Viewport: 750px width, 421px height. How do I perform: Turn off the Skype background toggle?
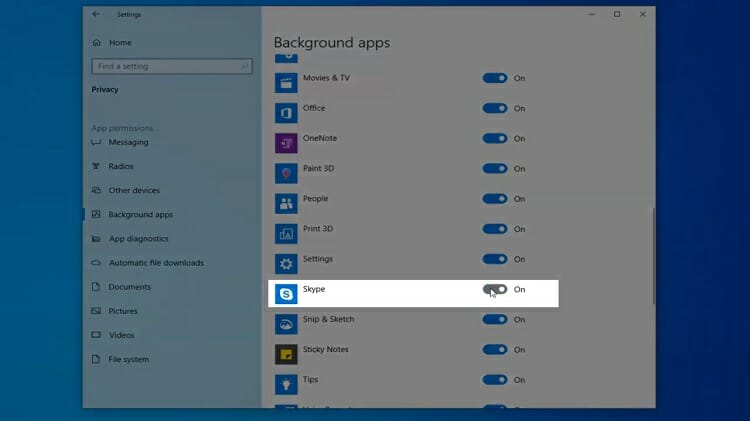coord(495,289)
